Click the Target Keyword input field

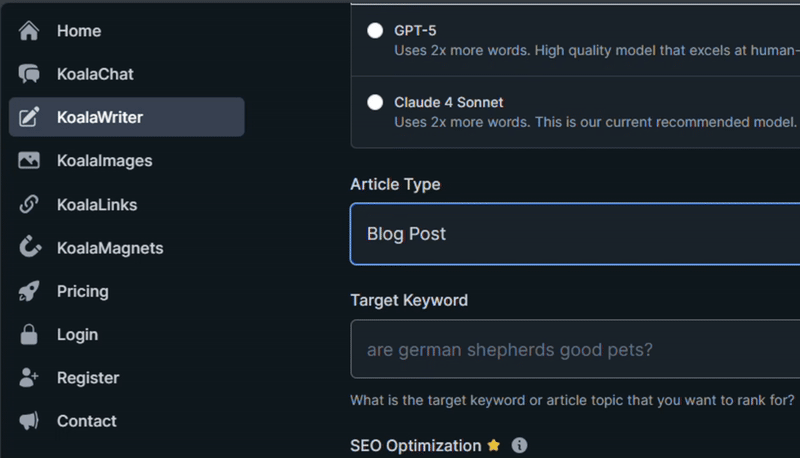(574, 350)
